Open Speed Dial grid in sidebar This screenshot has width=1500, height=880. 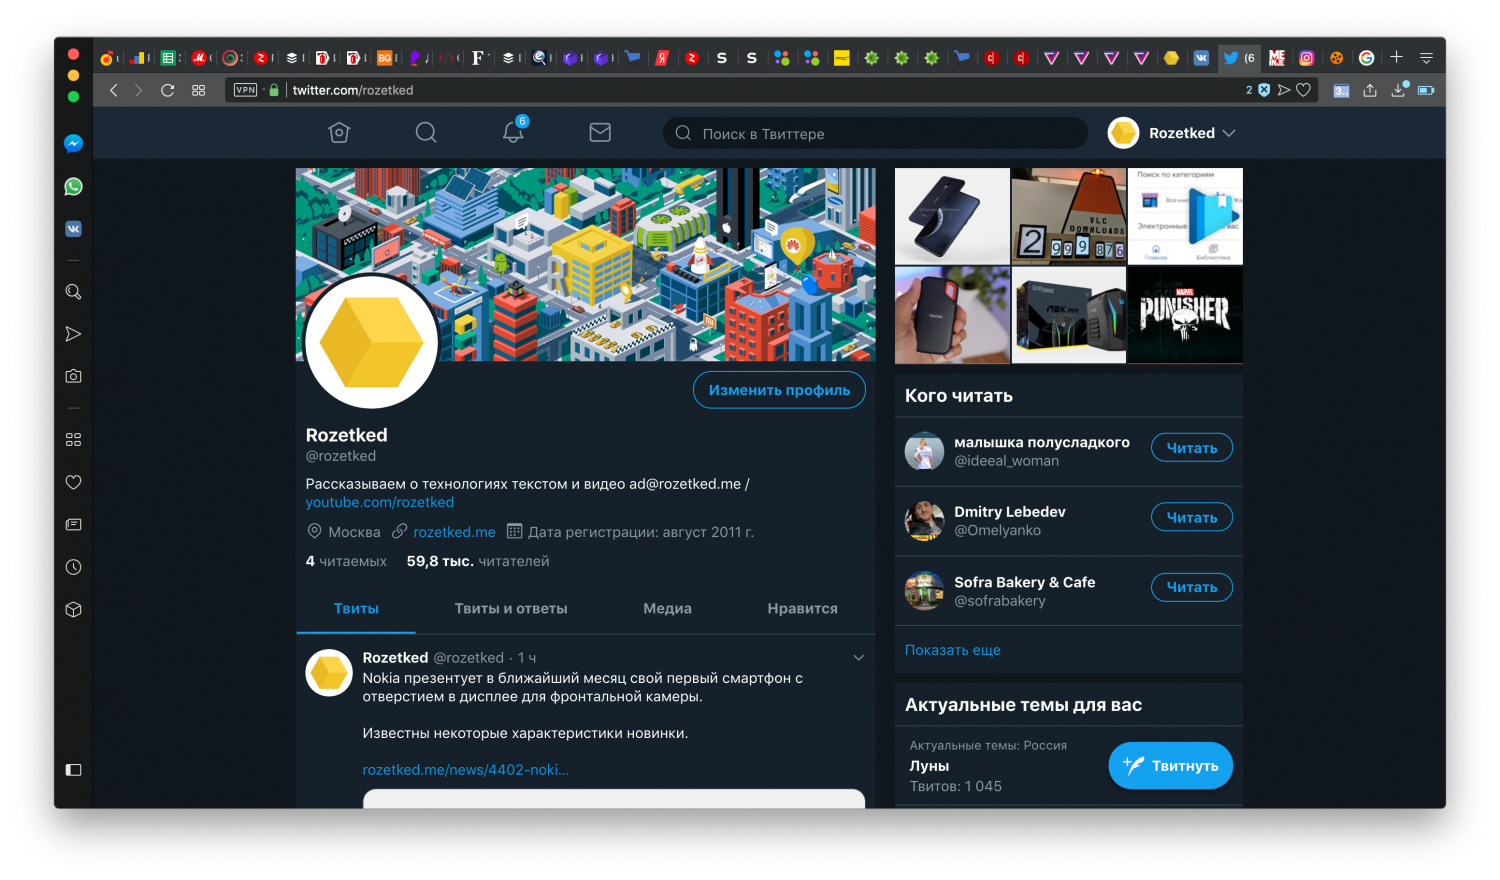pyautogui.click(x=73, y=440)
